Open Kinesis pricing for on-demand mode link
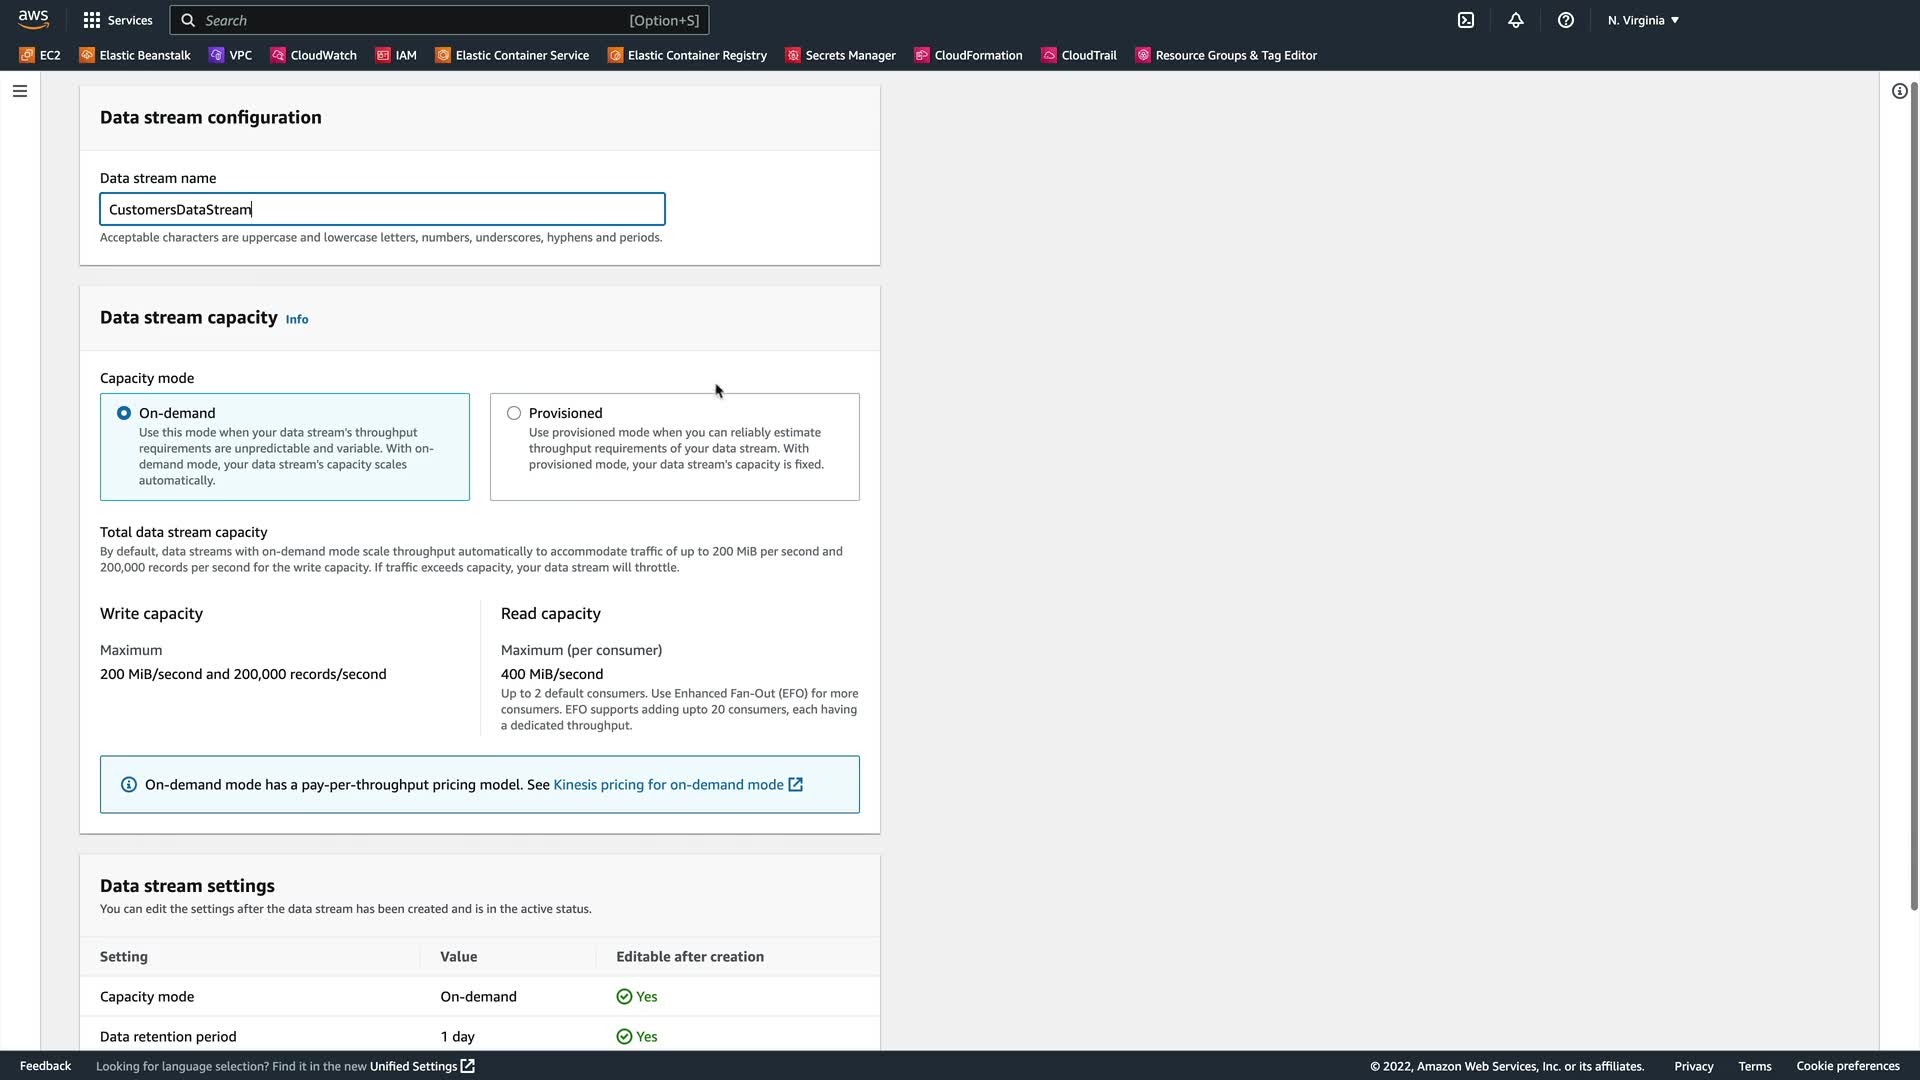The width and height of the screenshot is (1920, 1080). coord(668,785)
